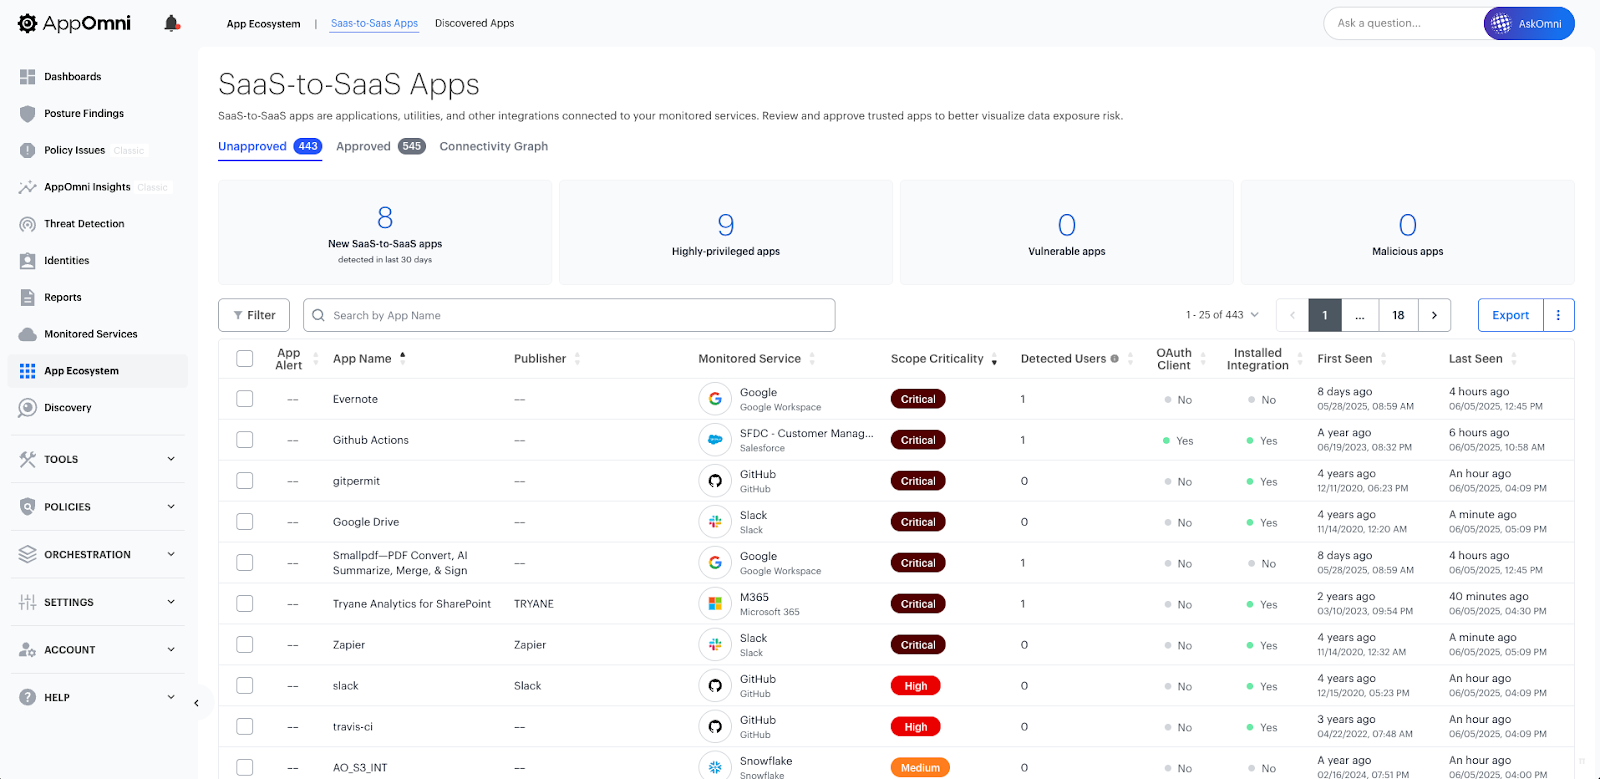Click M365 icon in Tryane Analytics row
The image size is (1600, 779).
point(715,604)
